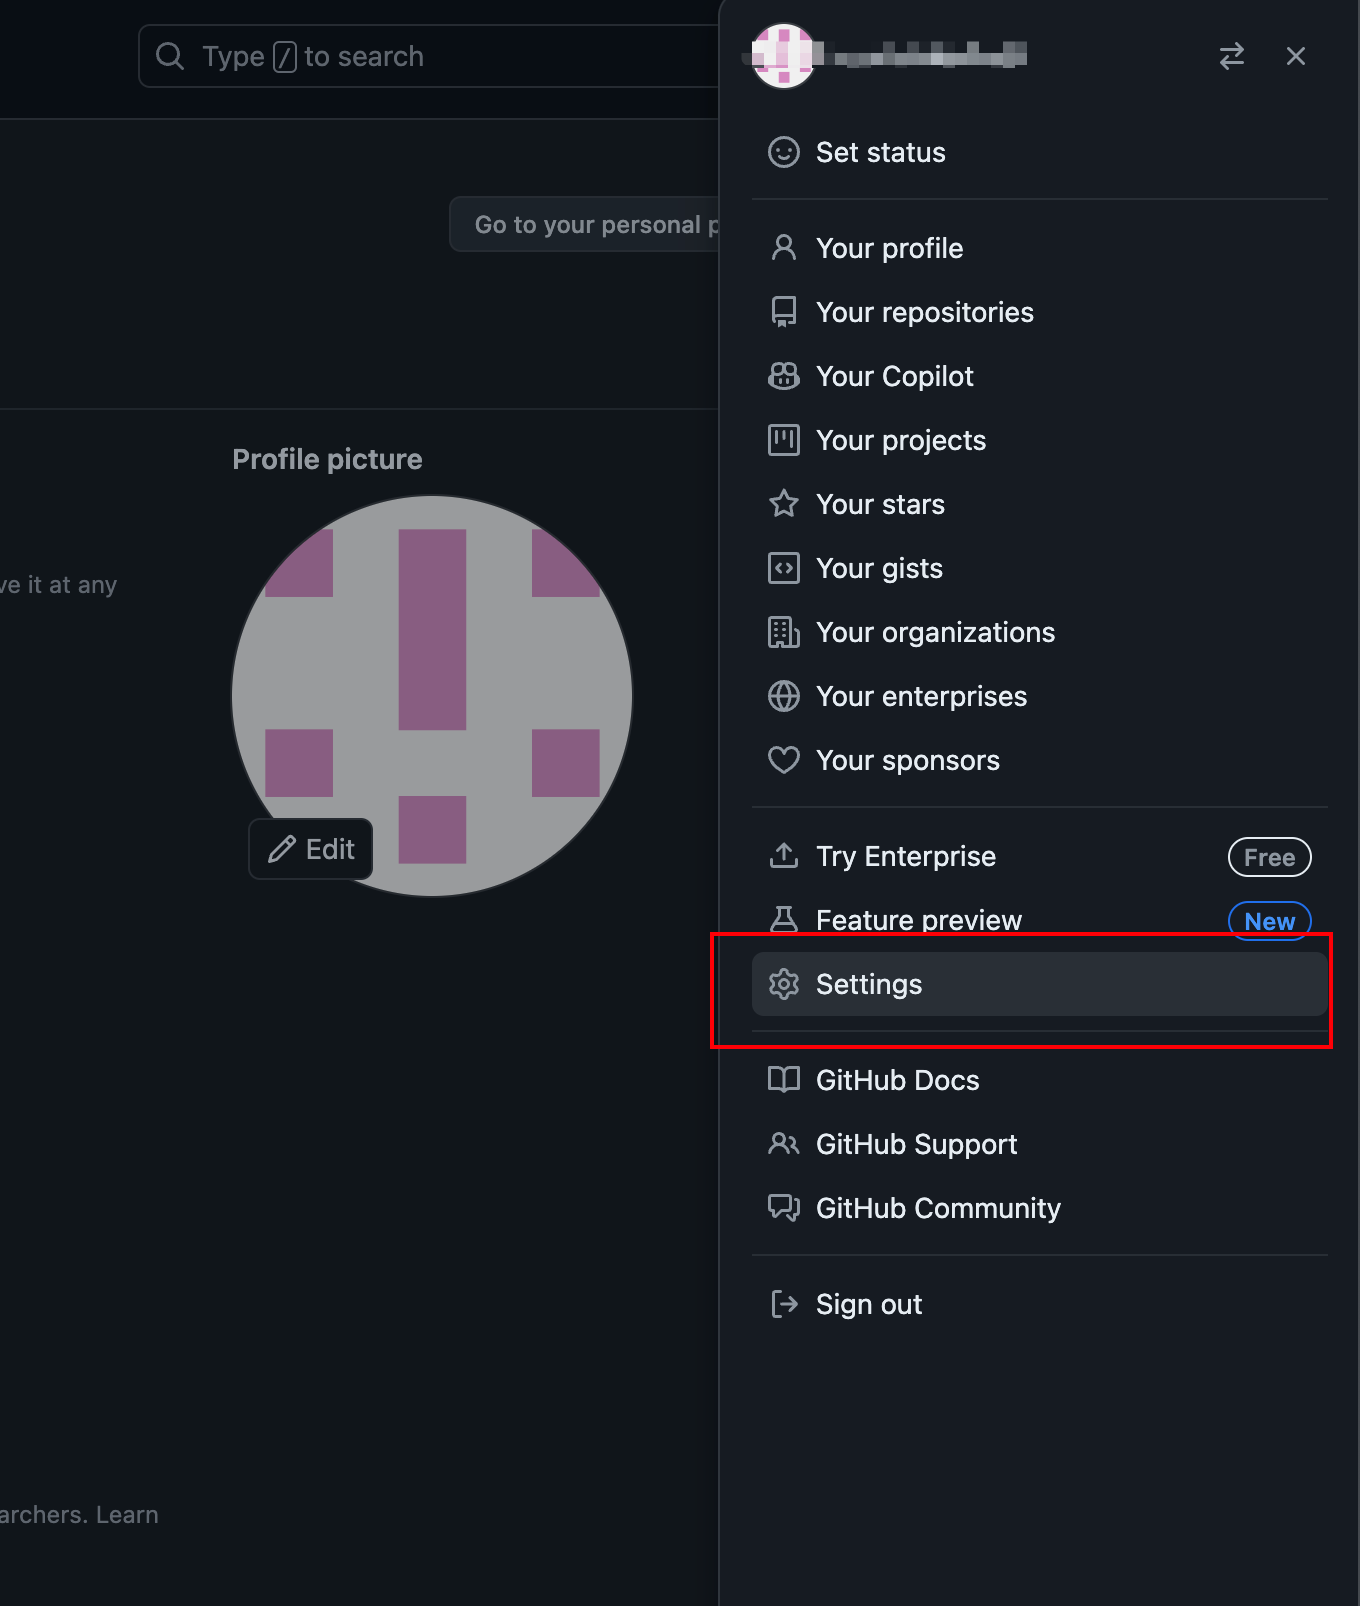Viewport: 1360px width, 1606px height.
Task: Open Your profile from the menu
Action: point(889,248)
